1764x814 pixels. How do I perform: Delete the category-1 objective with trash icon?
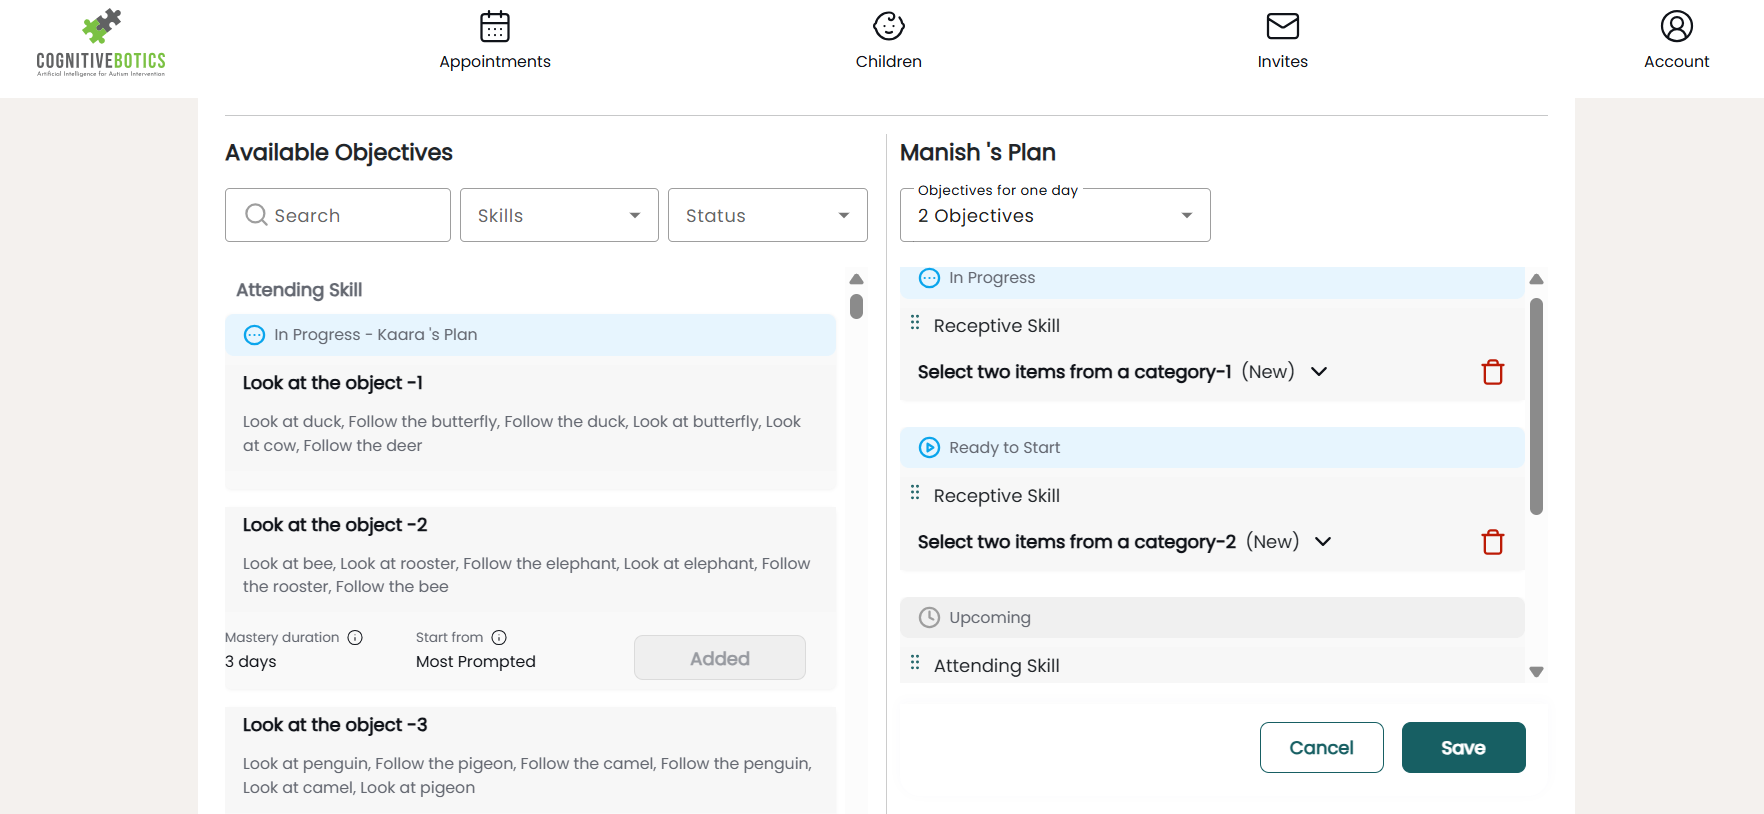[1492, 372]
